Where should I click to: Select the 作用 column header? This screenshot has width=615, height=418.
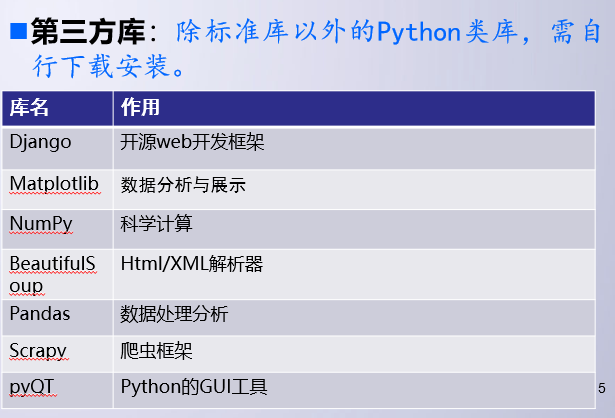(x=354, y=108)
